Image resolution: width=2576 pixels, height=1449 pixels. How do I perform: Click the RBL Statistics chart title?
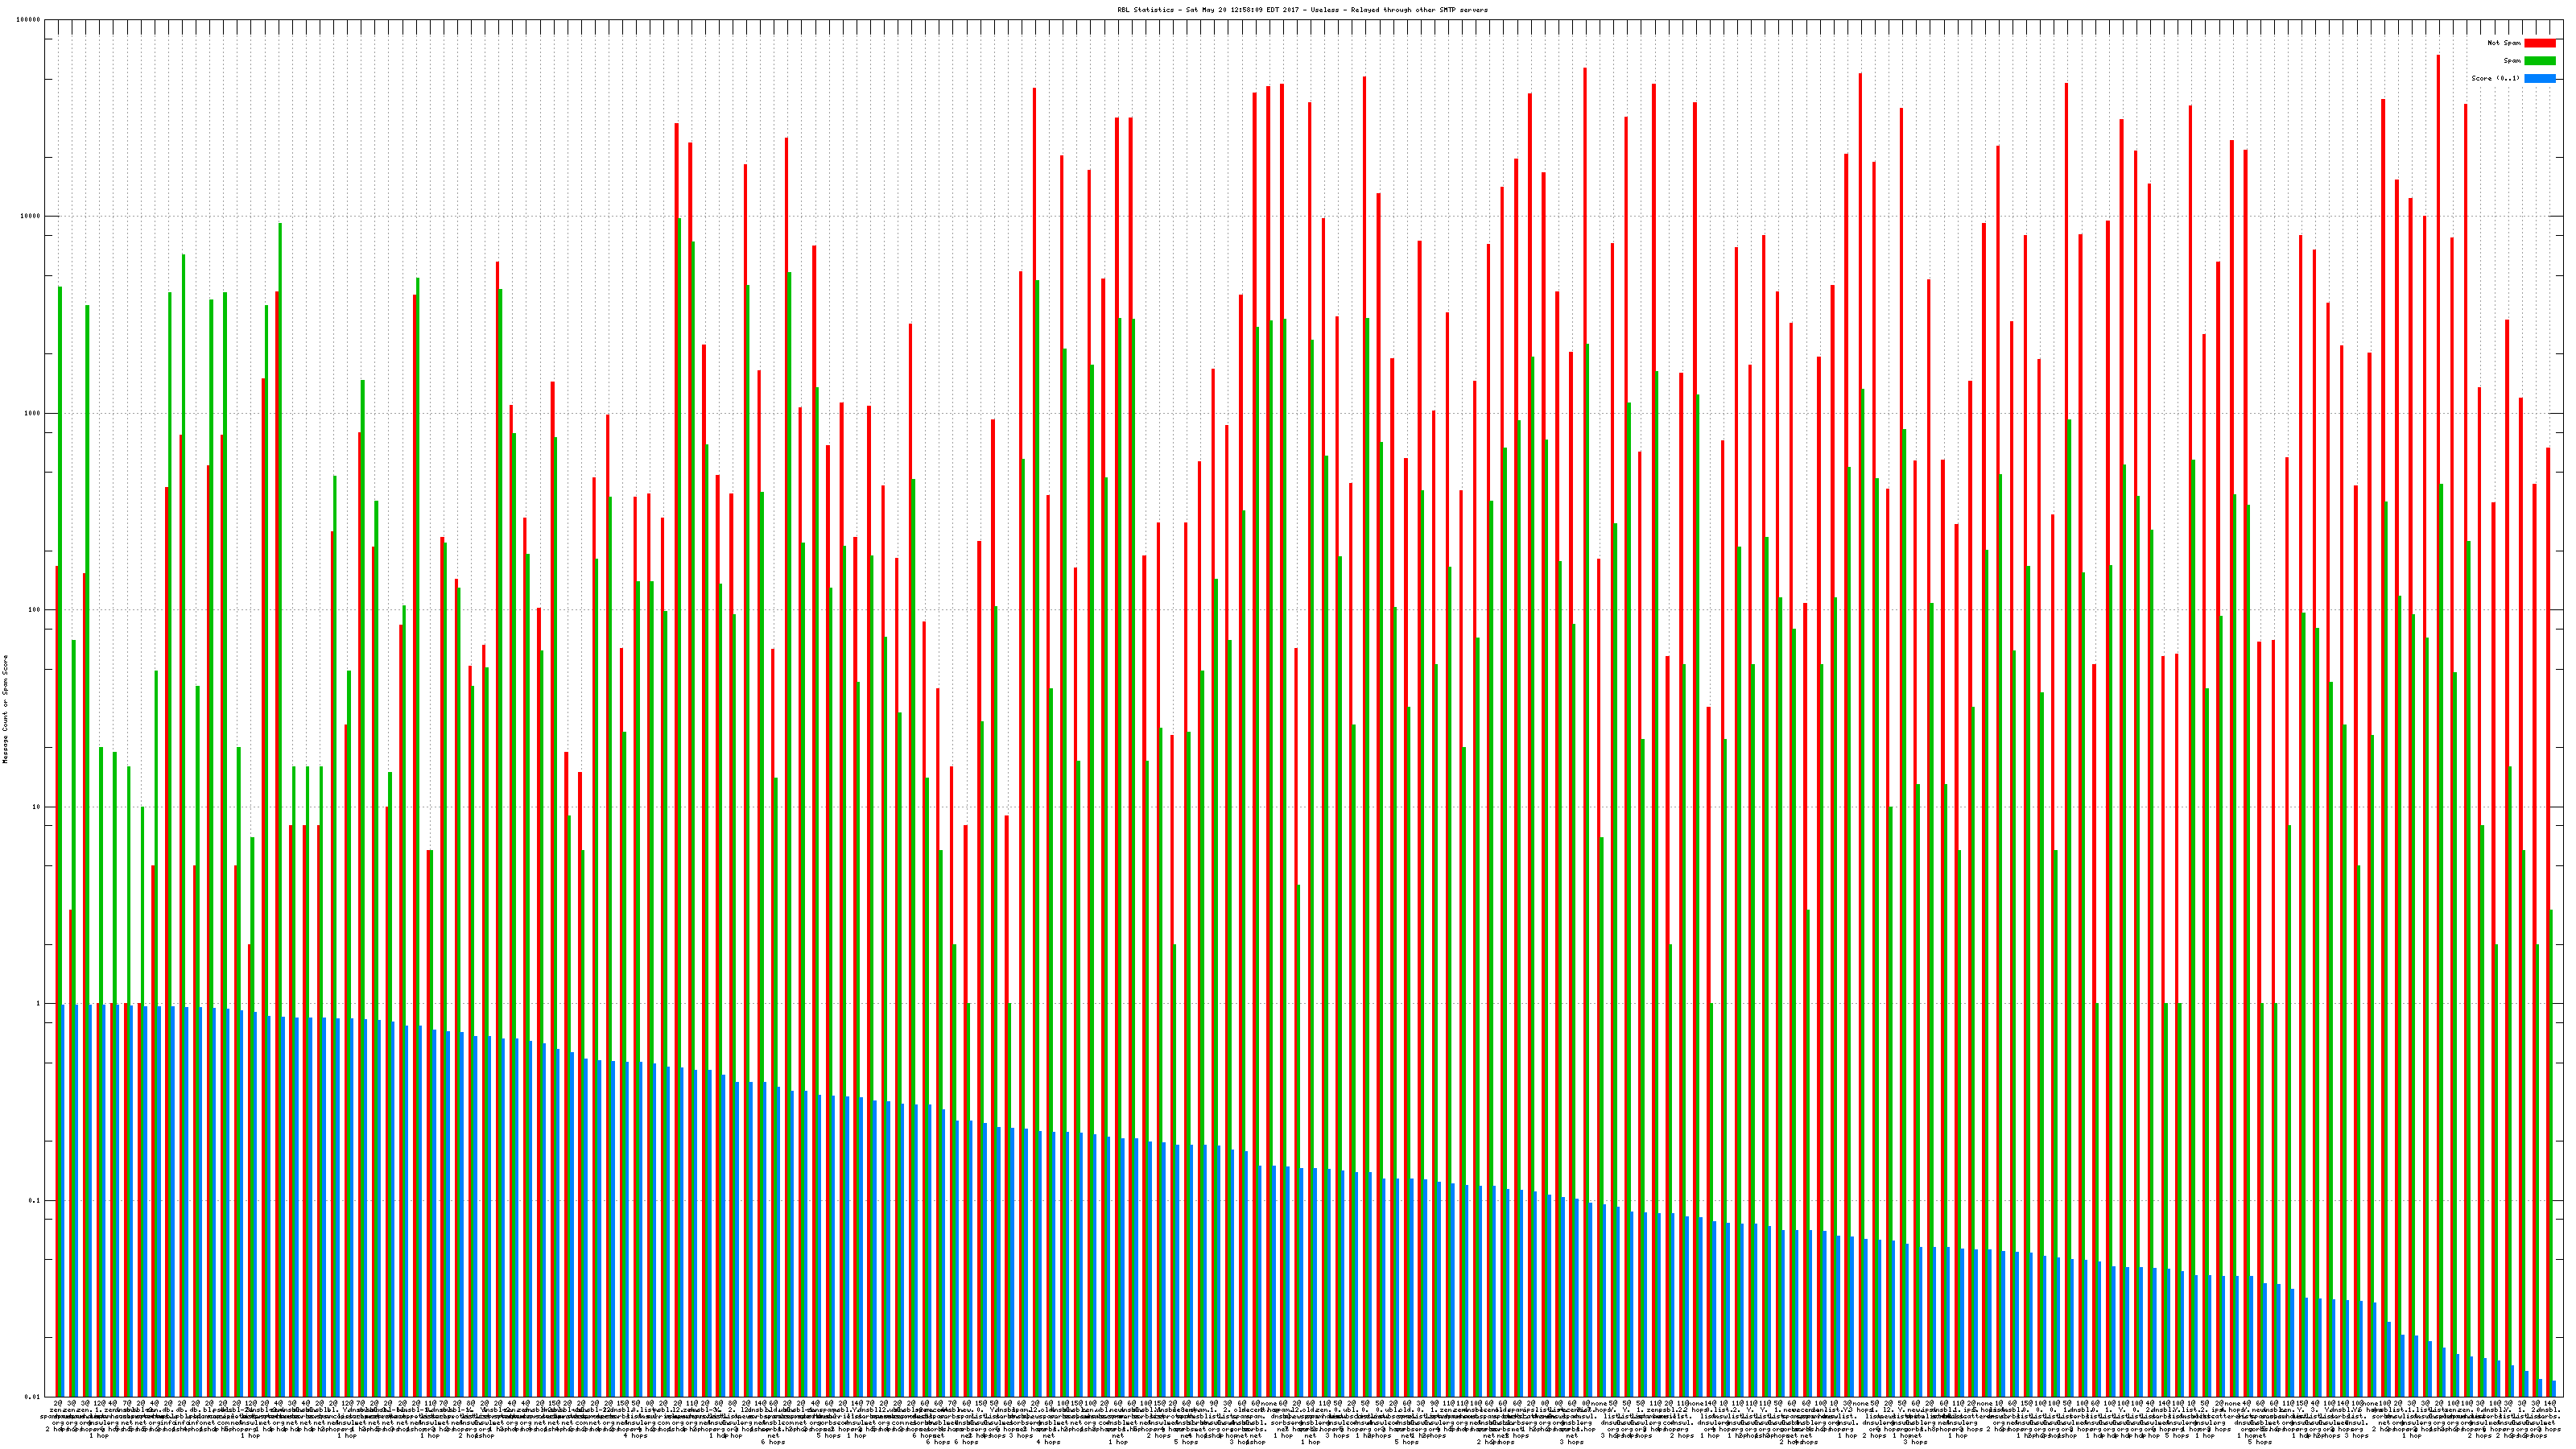pos(1302,10)
